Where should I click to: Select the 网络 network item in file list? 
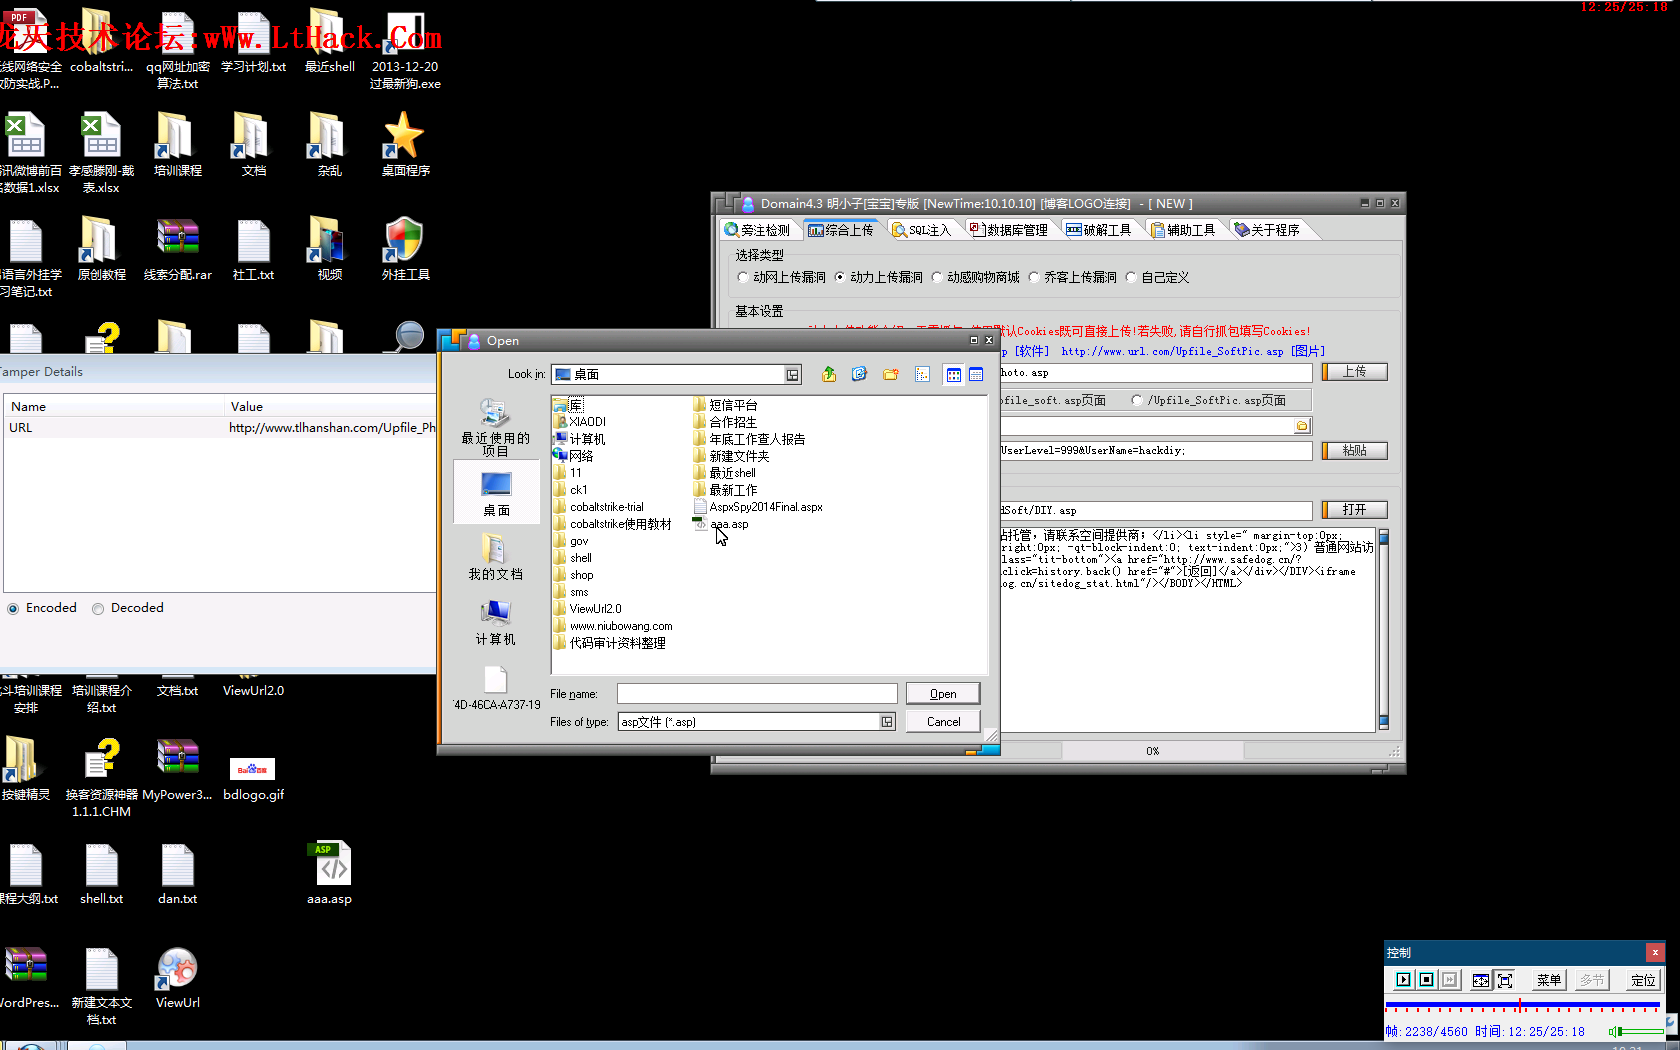tap(573, 456)
